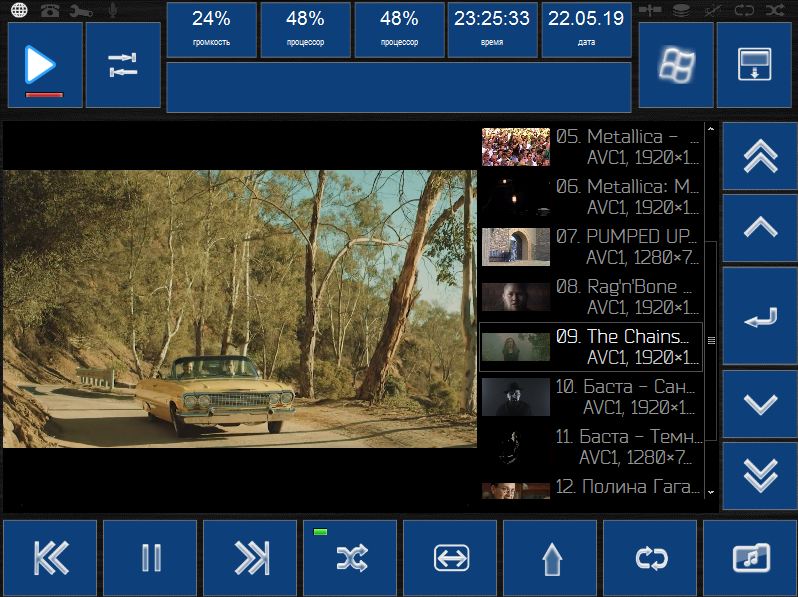The height and width of the screenshot is (597, 798).
Task: Click the 23:25:33 время tile
Action: tap(492, 30)
